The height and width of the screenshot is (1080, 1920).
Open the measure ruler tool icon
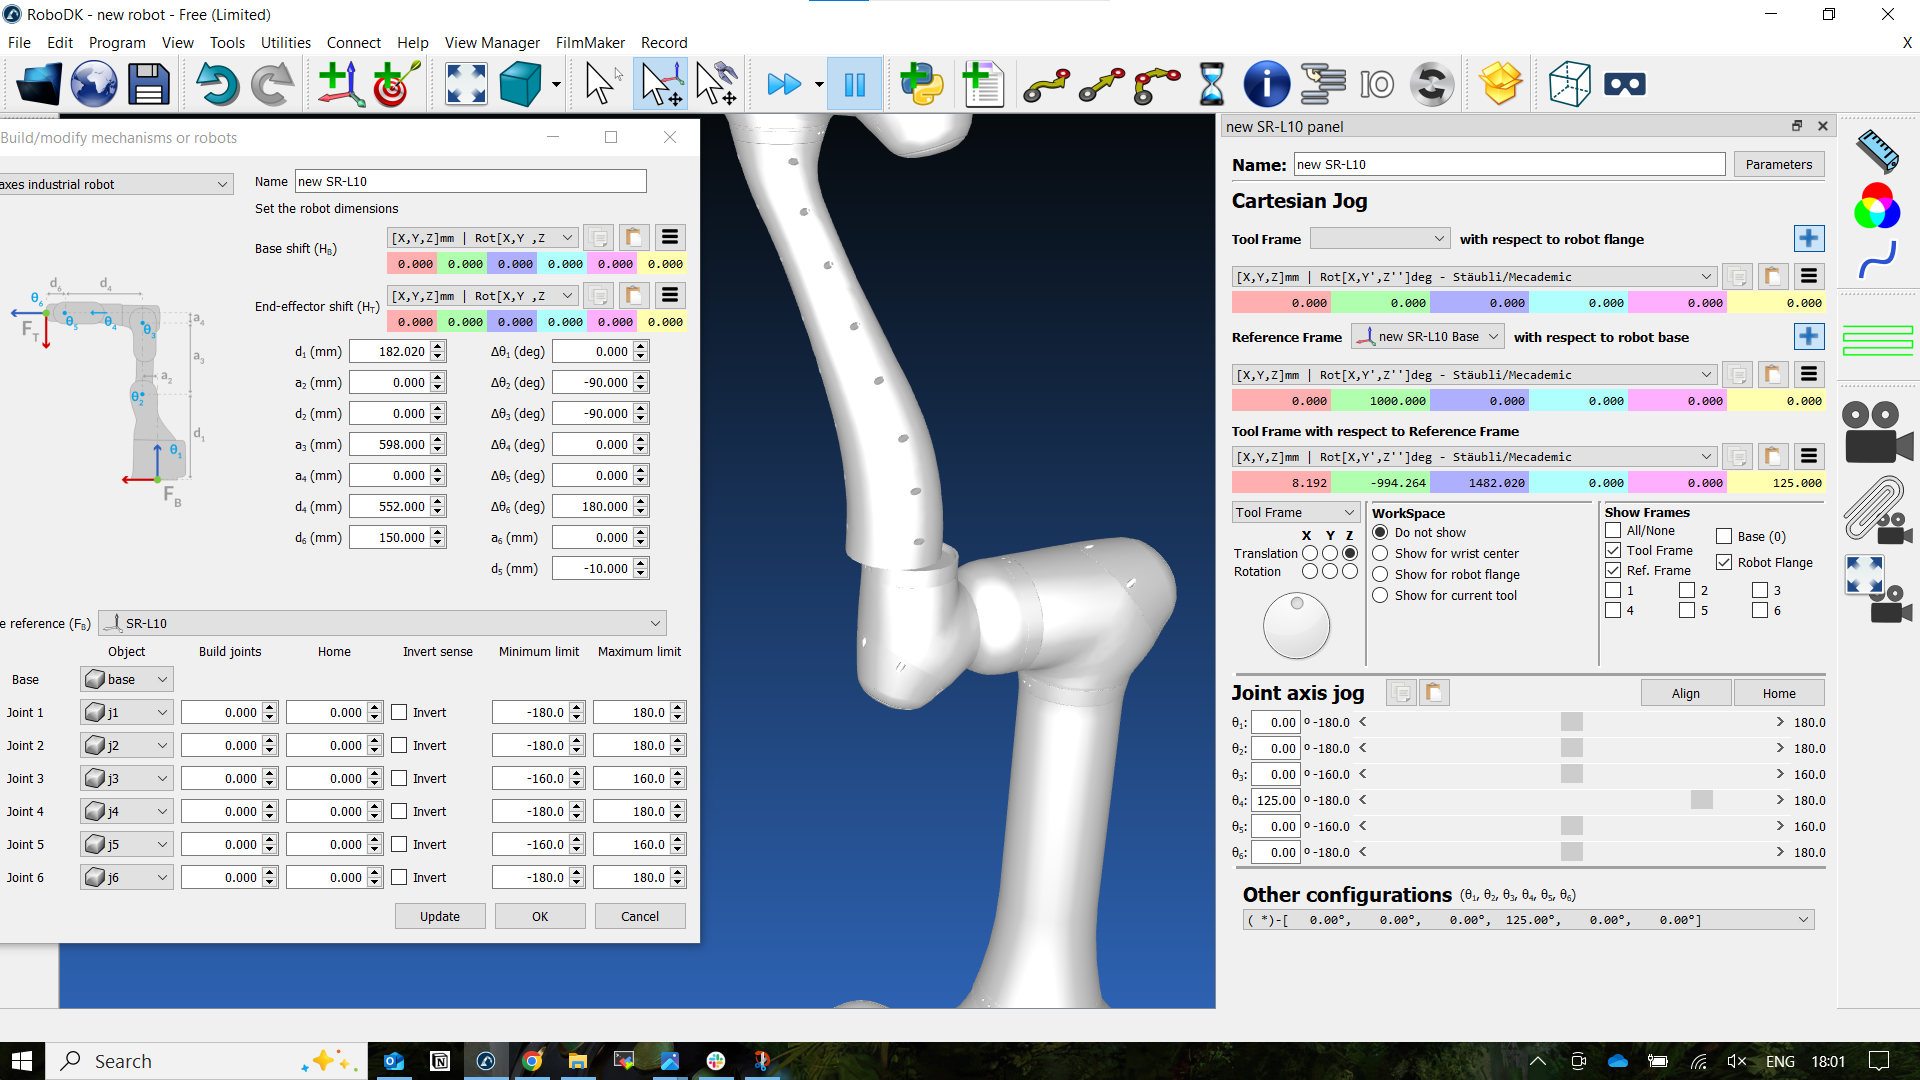pos(1877,151)
